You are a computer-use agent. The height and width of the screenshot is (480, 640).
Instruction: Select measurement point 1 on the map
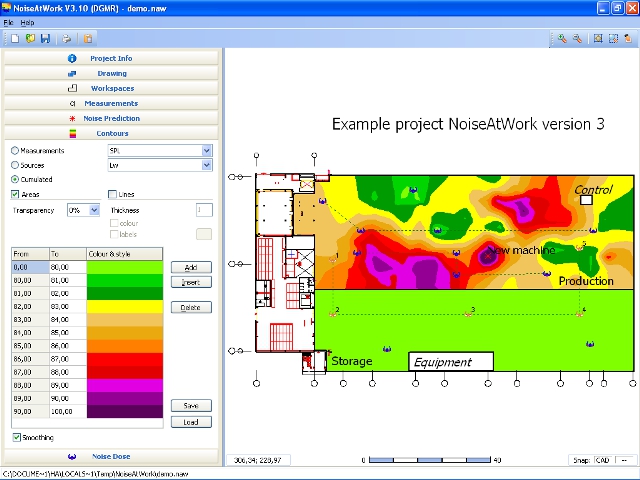point(333,259)
